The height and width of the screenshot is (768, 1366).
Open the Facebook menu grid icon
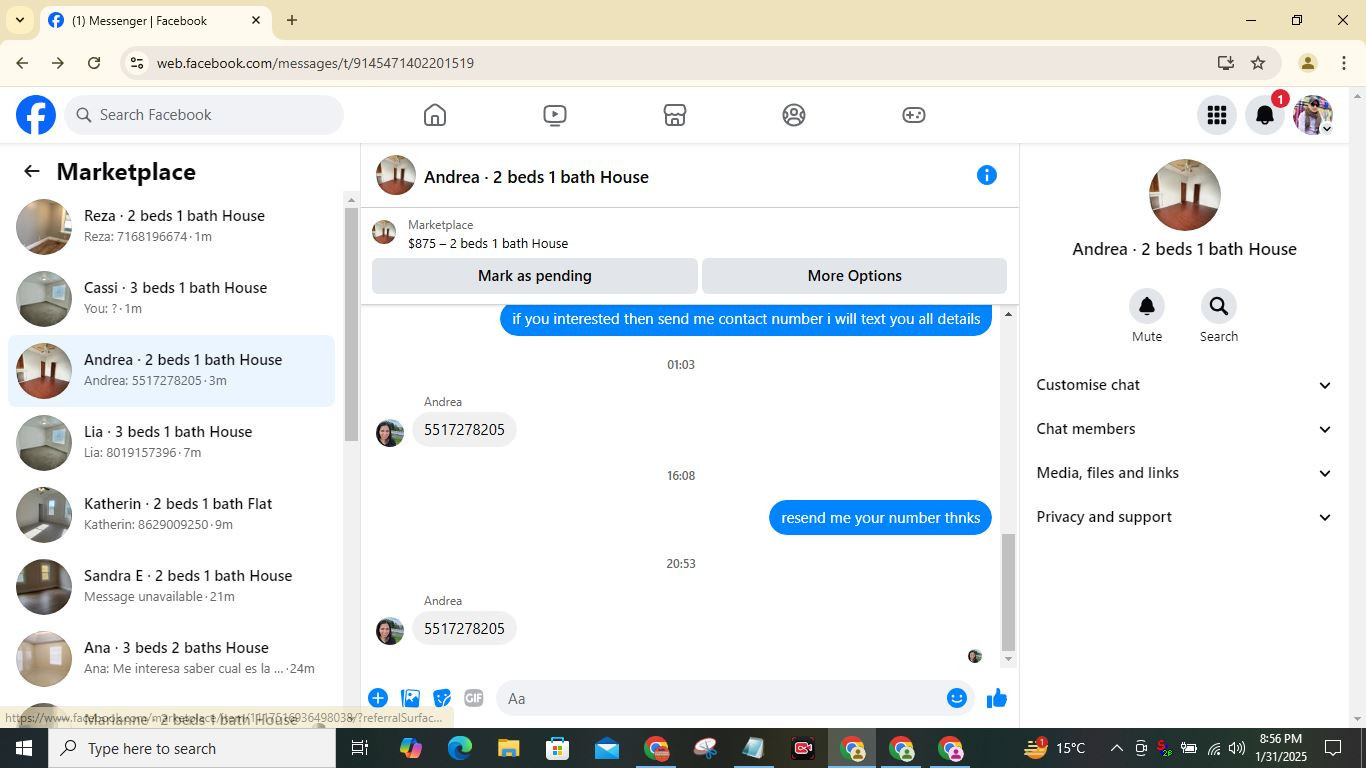point(1217,115)
